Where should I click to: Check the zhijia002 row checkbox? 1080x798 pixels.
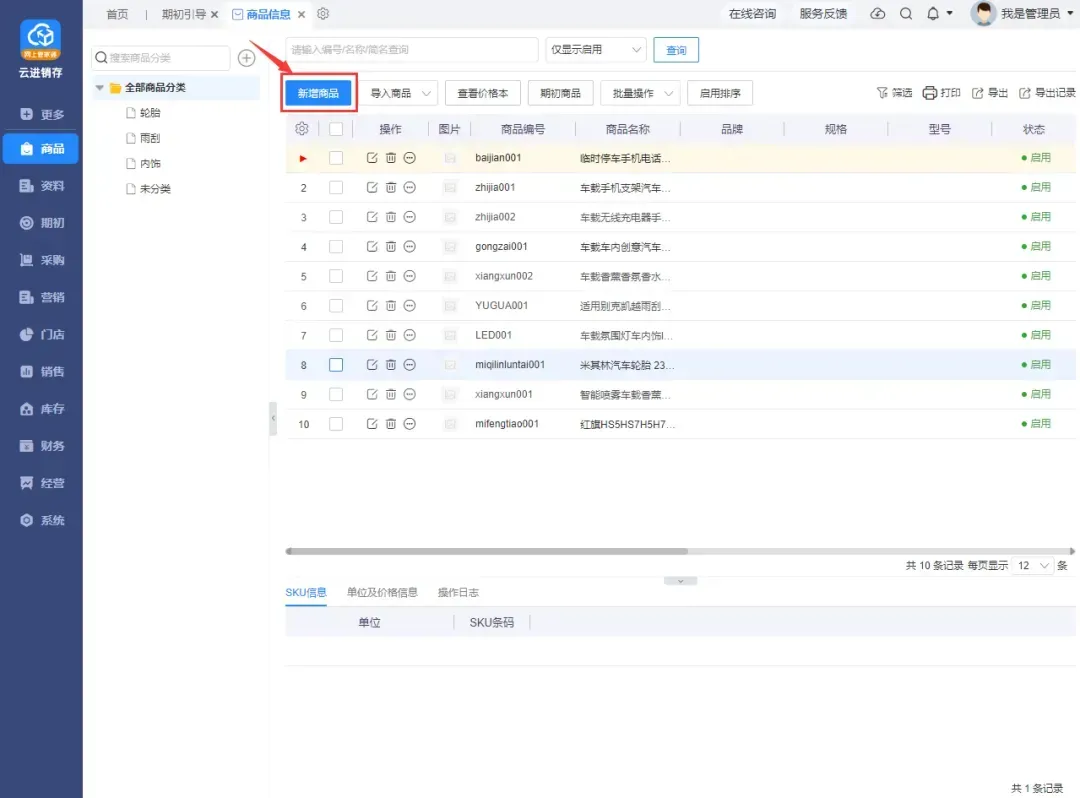coord(336,217)
